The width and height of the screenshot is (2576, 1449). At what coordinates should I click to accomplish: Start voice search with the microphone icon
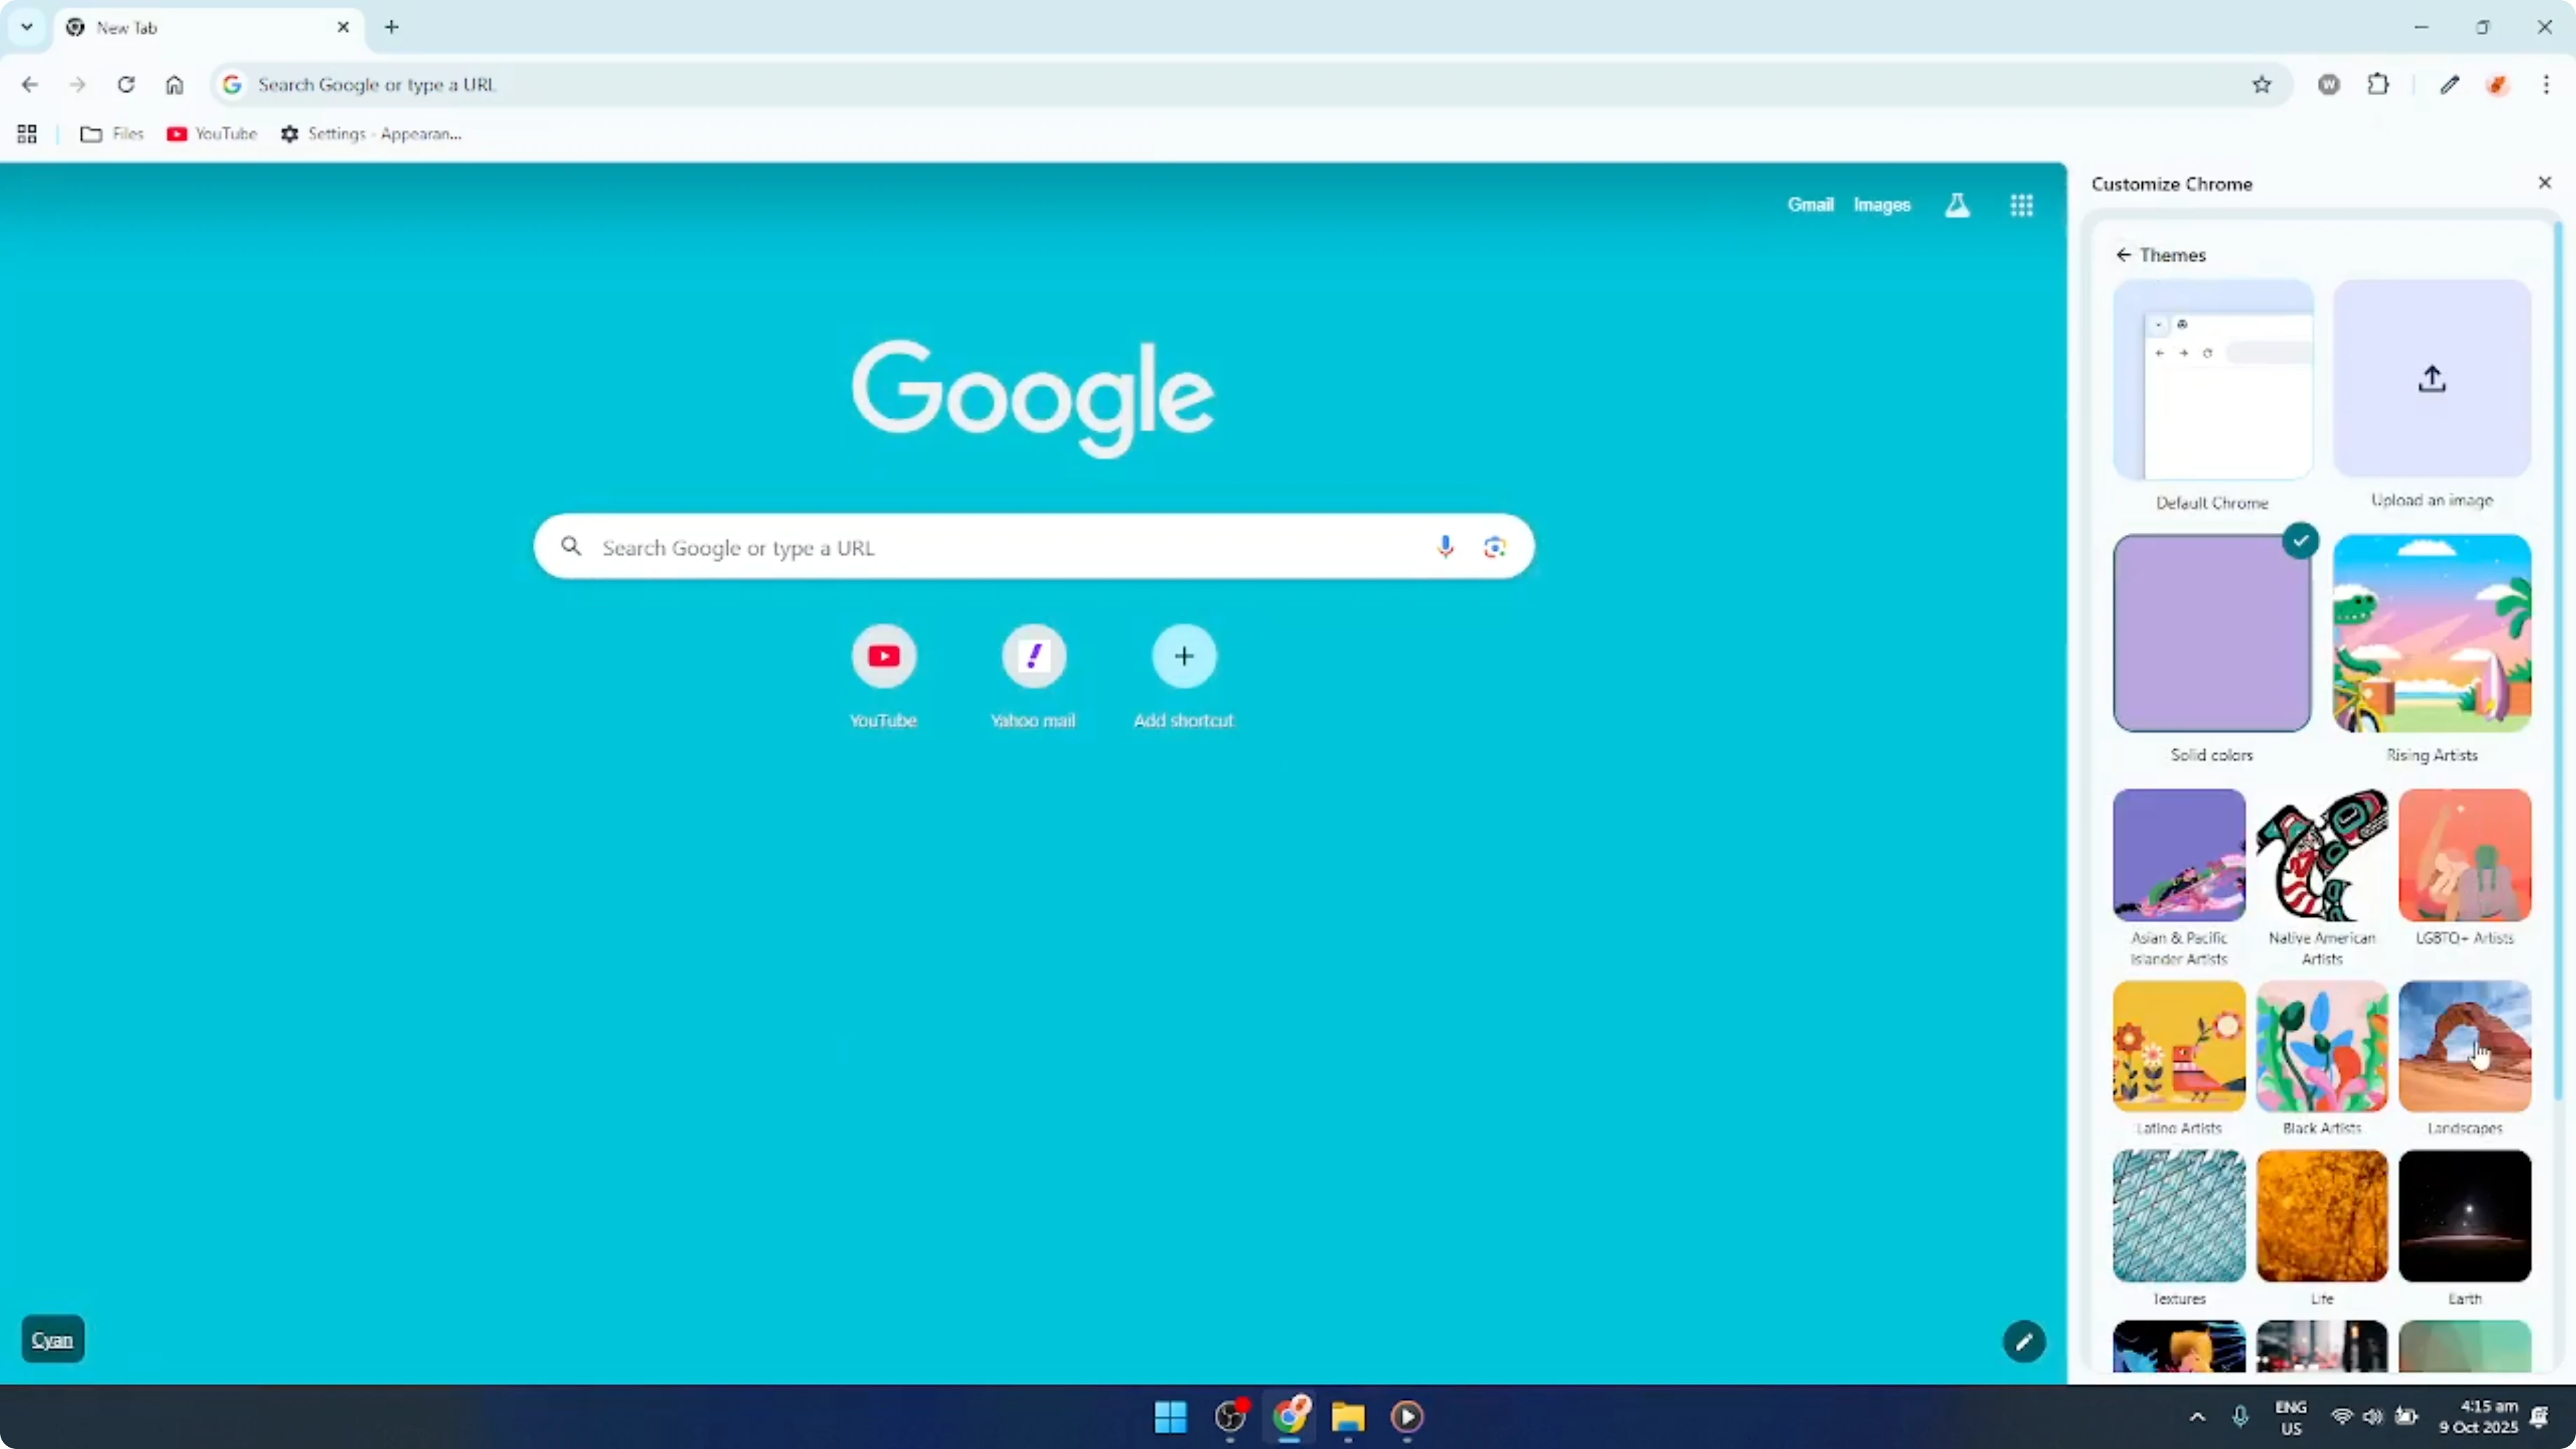tap(1445, 546)
